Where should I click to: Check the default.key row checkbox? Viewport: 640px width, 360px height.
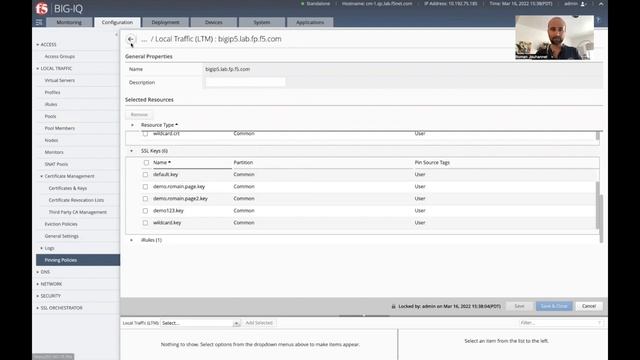(145, 175)
